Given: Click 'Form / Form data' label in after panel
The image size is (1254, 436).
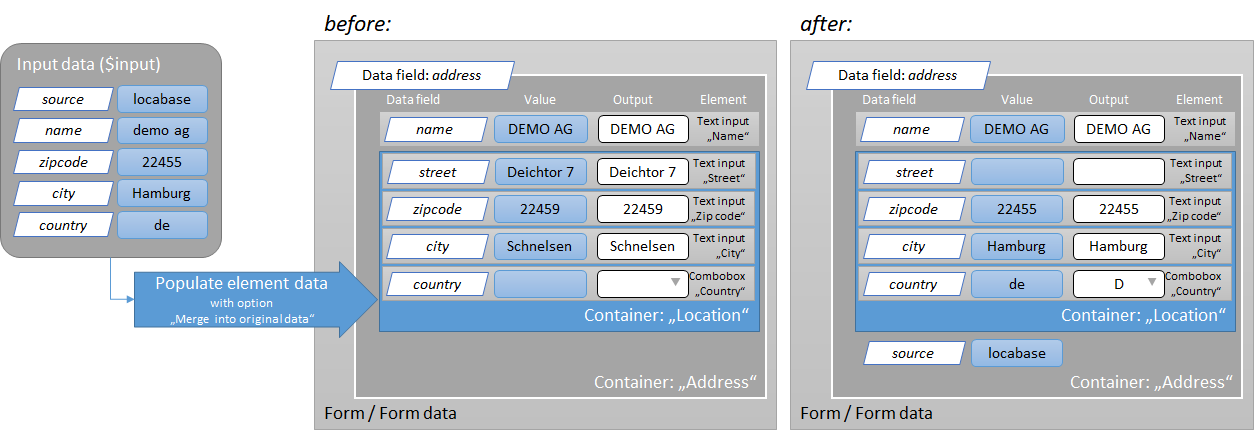Looking at the screenshot, I should tap(866, 413).
